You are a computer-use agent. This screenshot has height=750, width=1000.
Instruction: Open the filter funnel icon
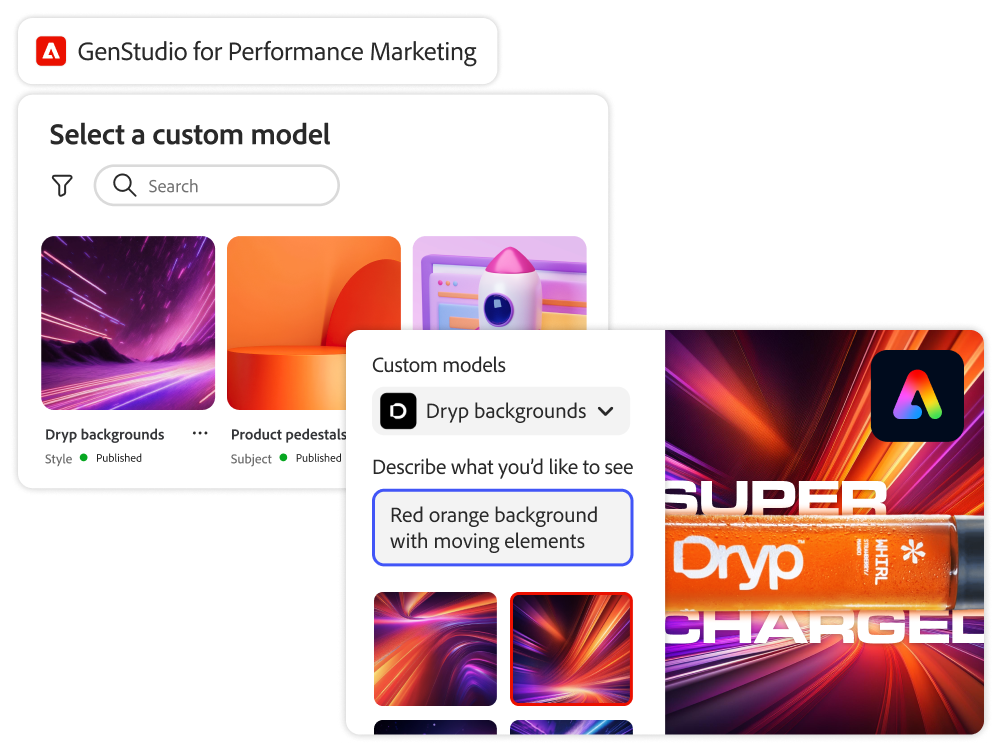point(62,186)
